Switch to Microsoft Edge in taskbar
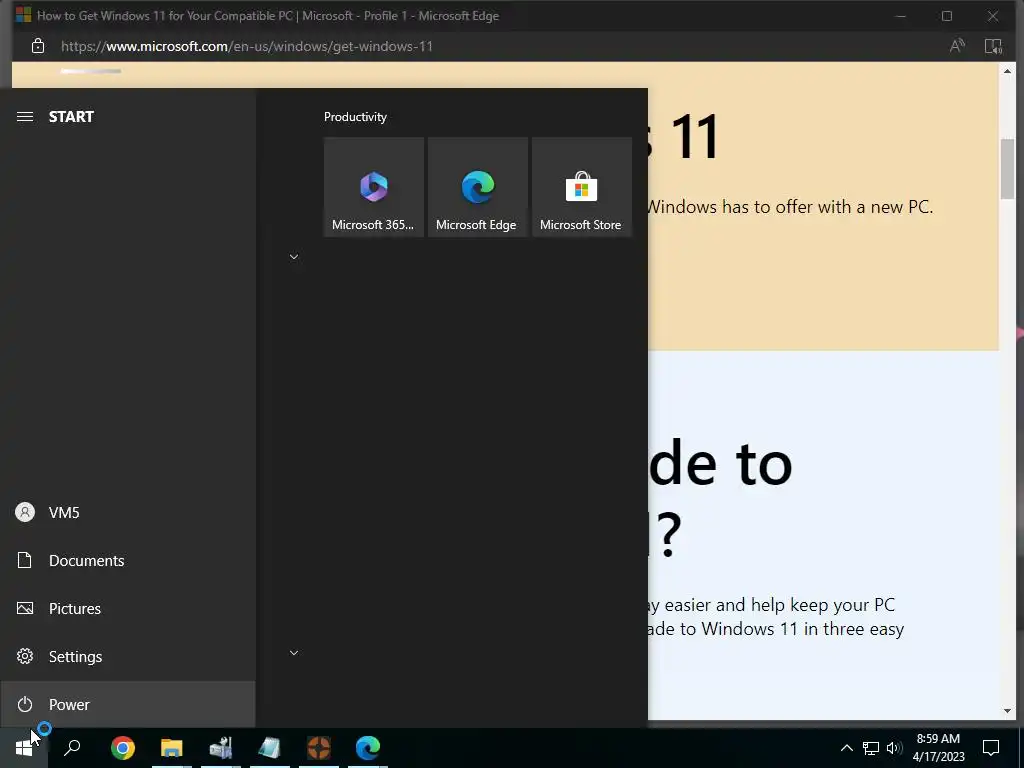 (x=368, y=748)
